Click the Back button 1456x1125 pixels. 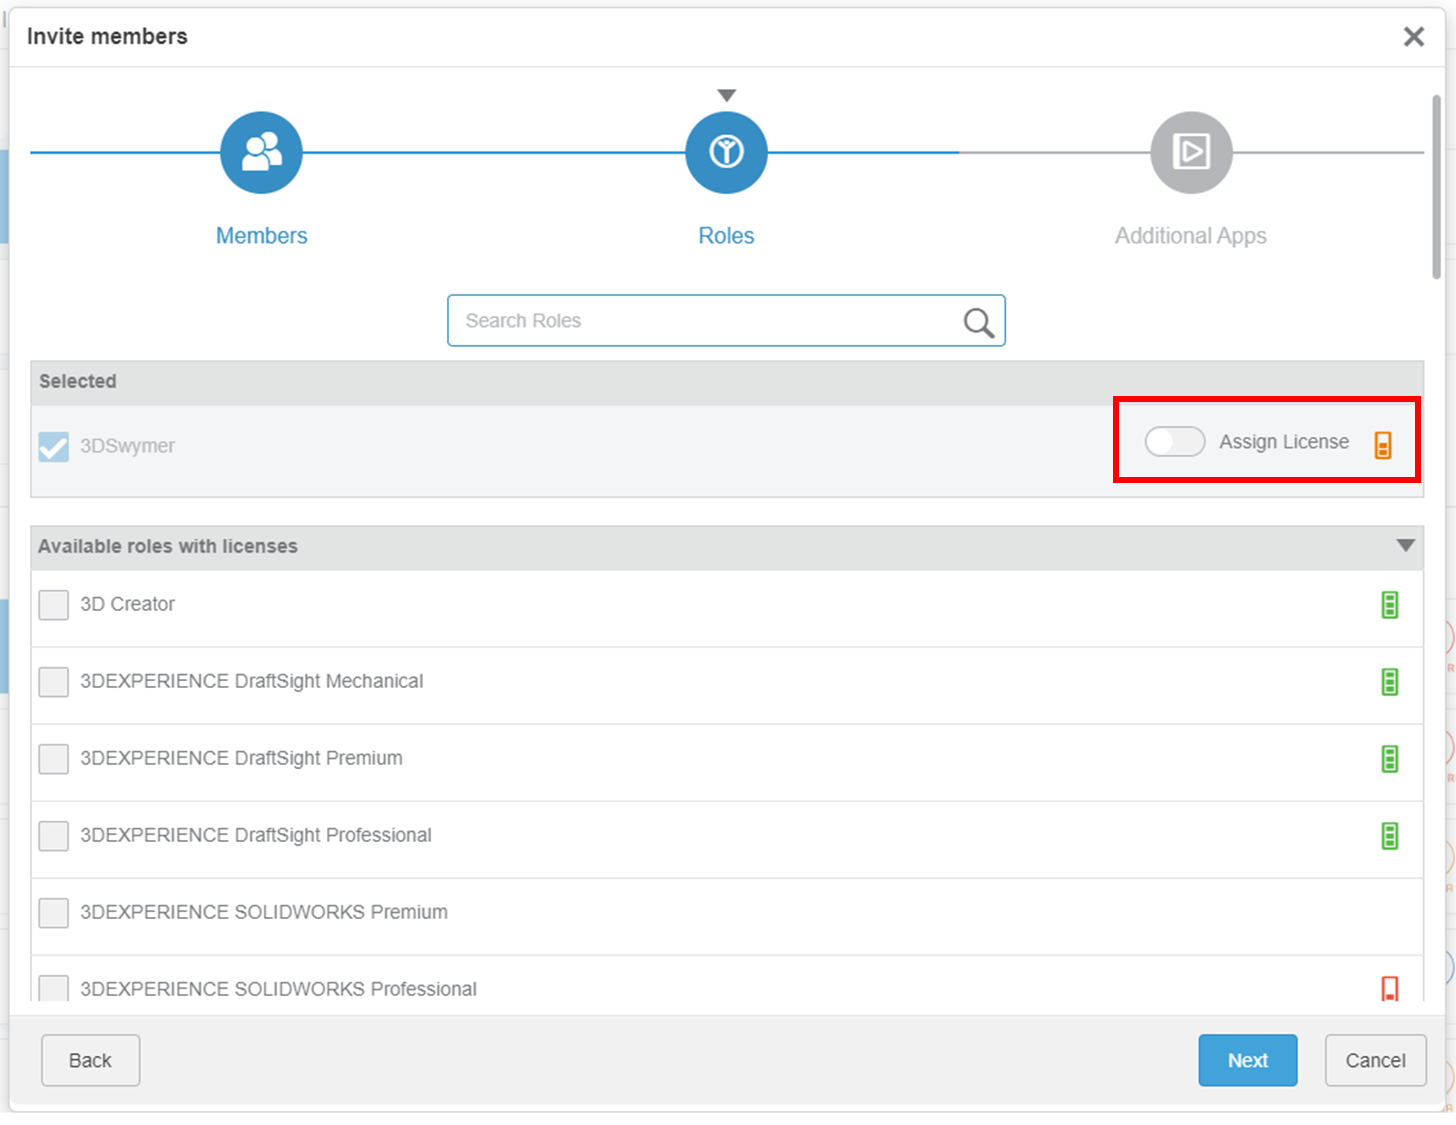(90, 1060)
